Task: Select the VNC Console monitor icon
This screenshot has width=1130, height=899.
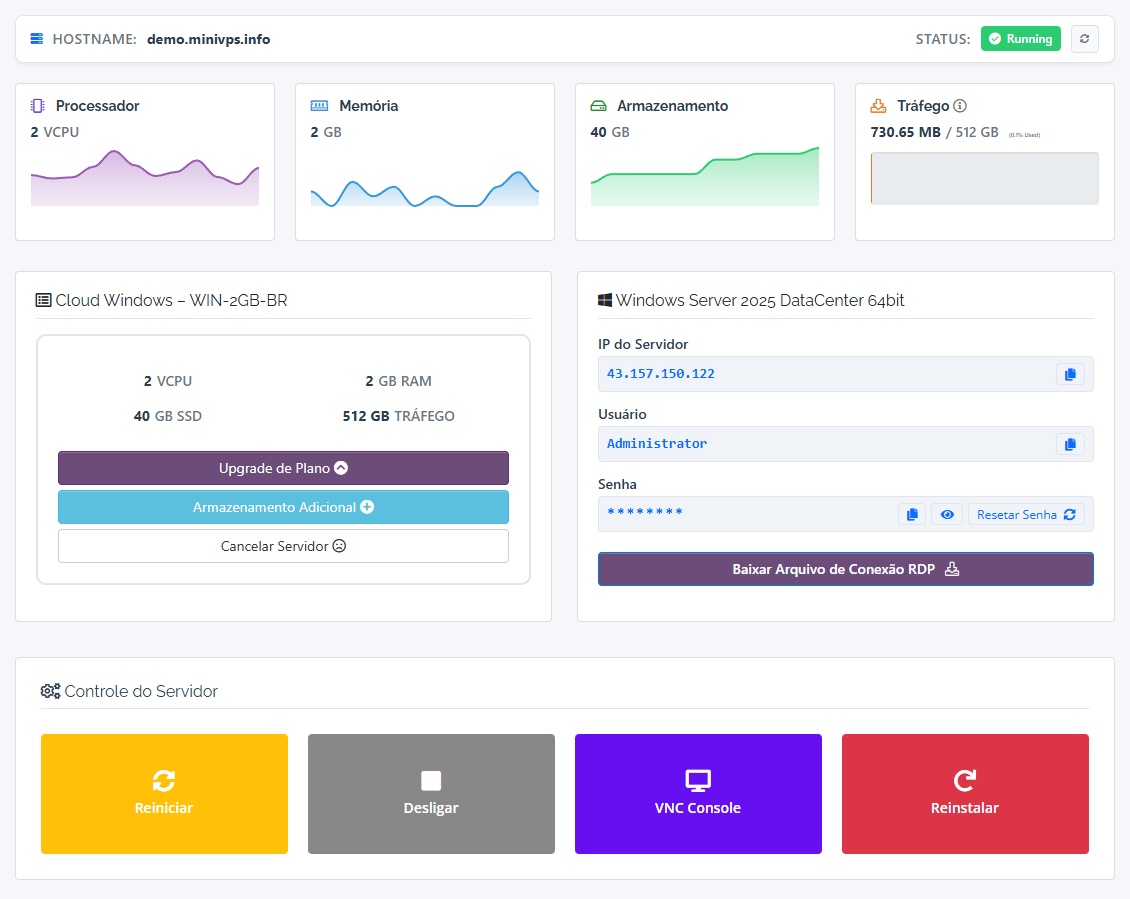Action: (x=697, y=781)
